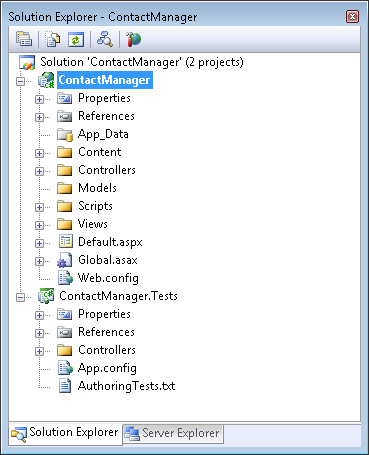Select the App_Data label

103,134
